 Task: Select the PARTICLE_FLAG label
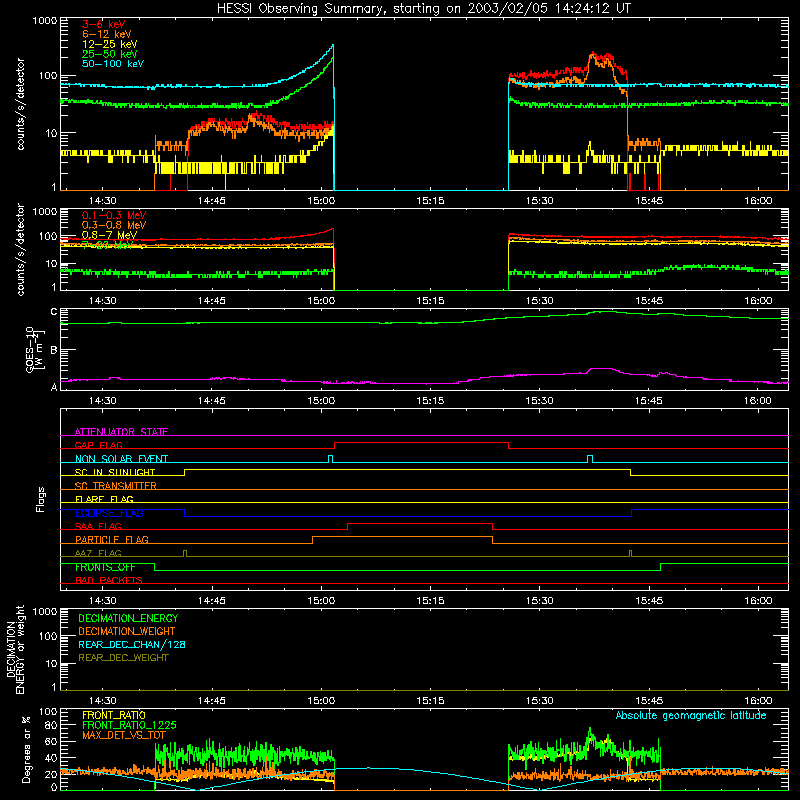112,539
